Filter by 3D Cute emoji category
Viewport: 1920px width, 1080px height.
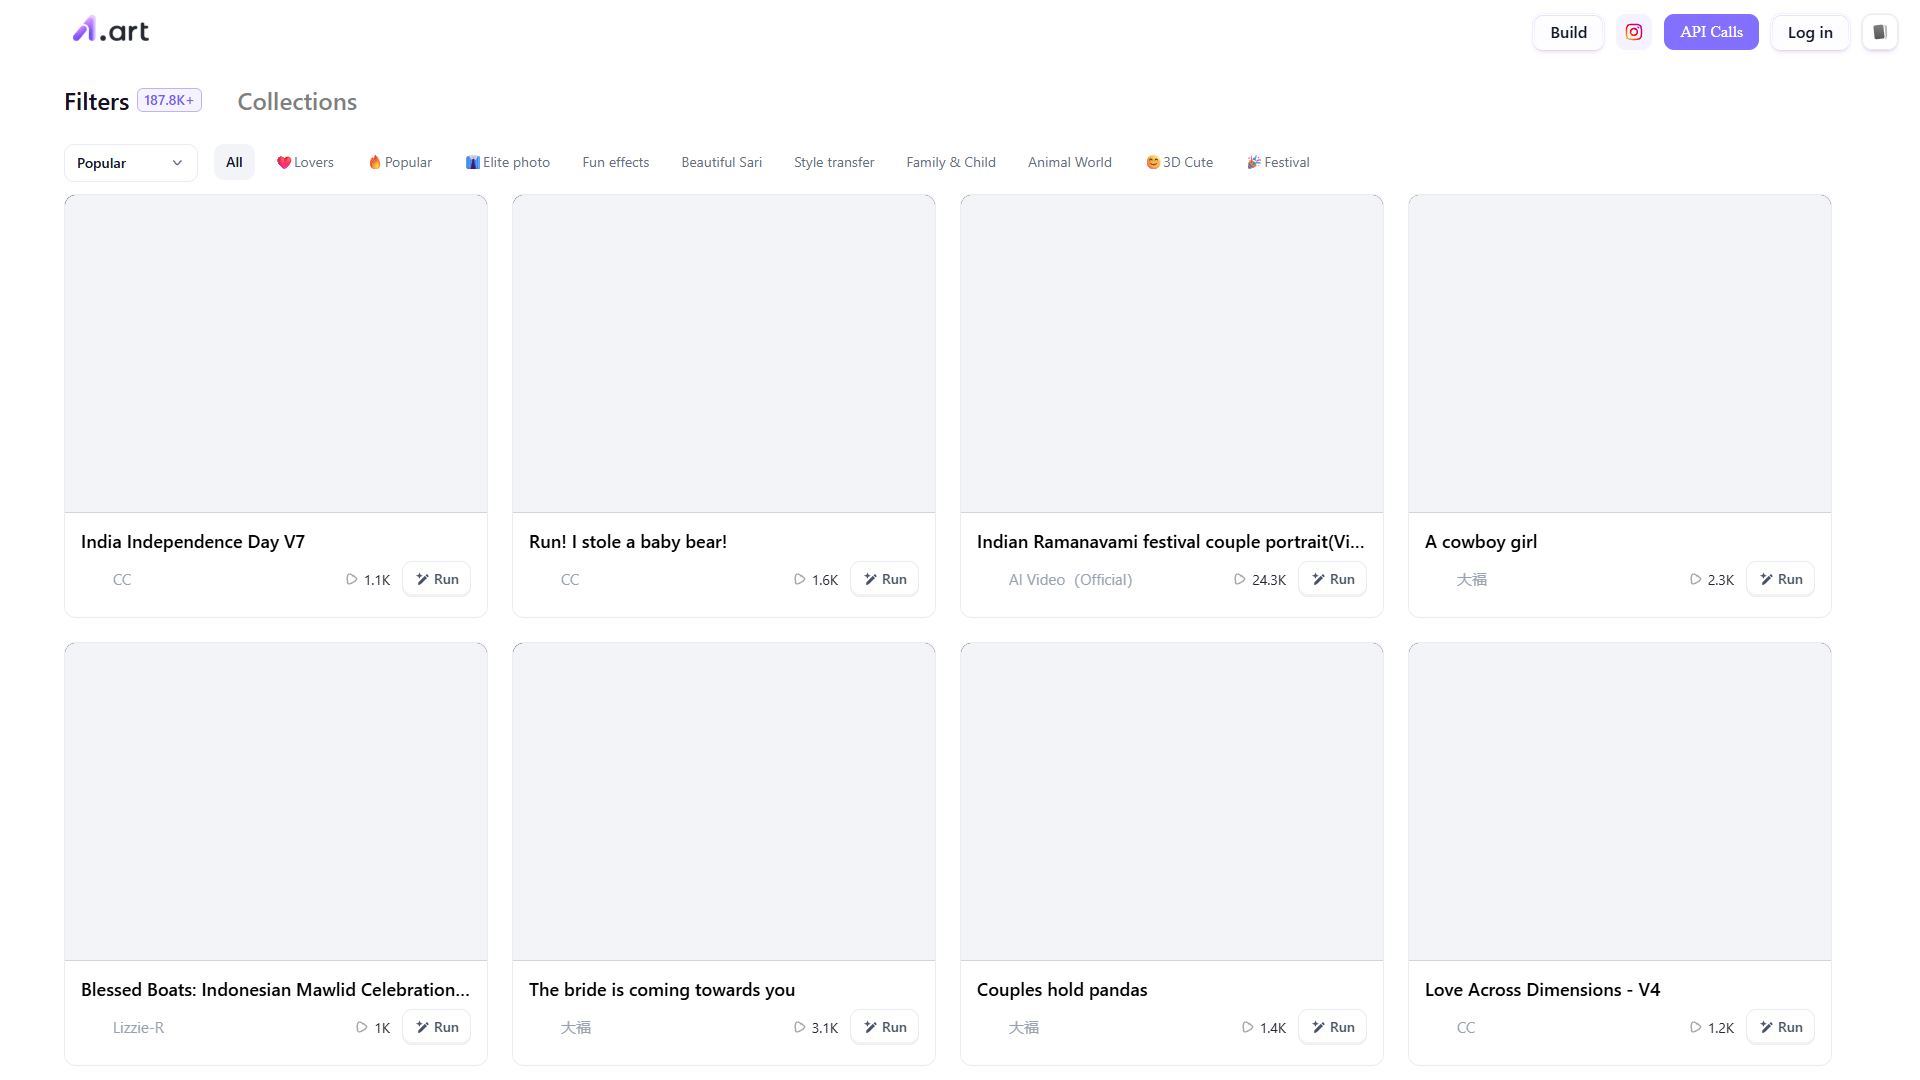[1179, 162]
